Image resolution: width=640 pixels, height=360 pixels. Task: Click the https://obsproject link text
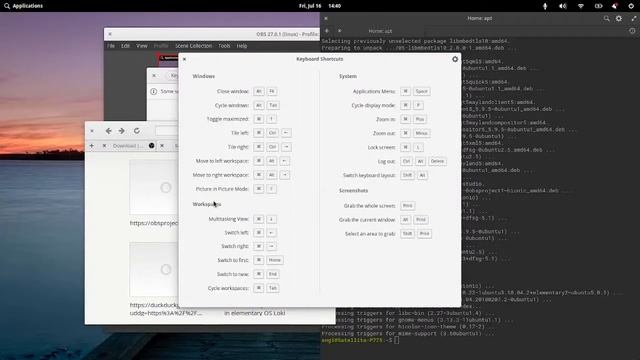[154, 223]
